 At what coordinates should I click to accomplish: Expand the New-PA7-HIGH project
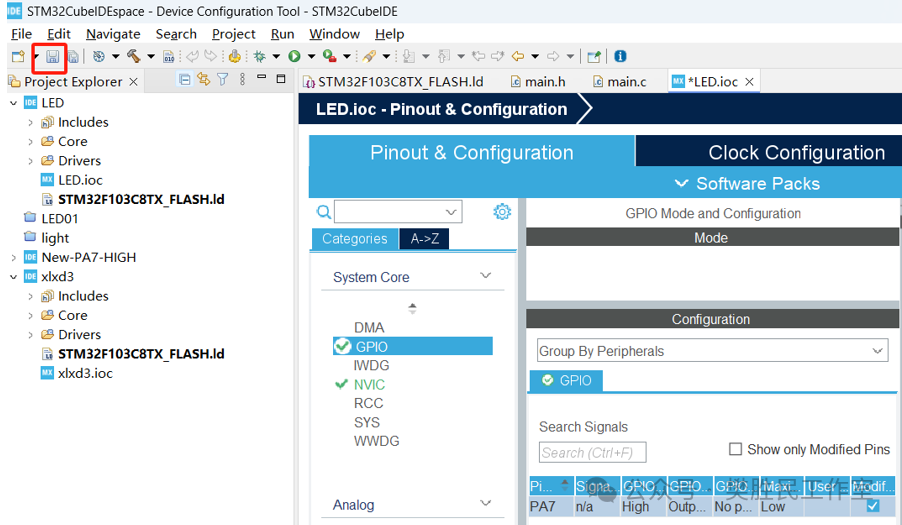point(14,258)
